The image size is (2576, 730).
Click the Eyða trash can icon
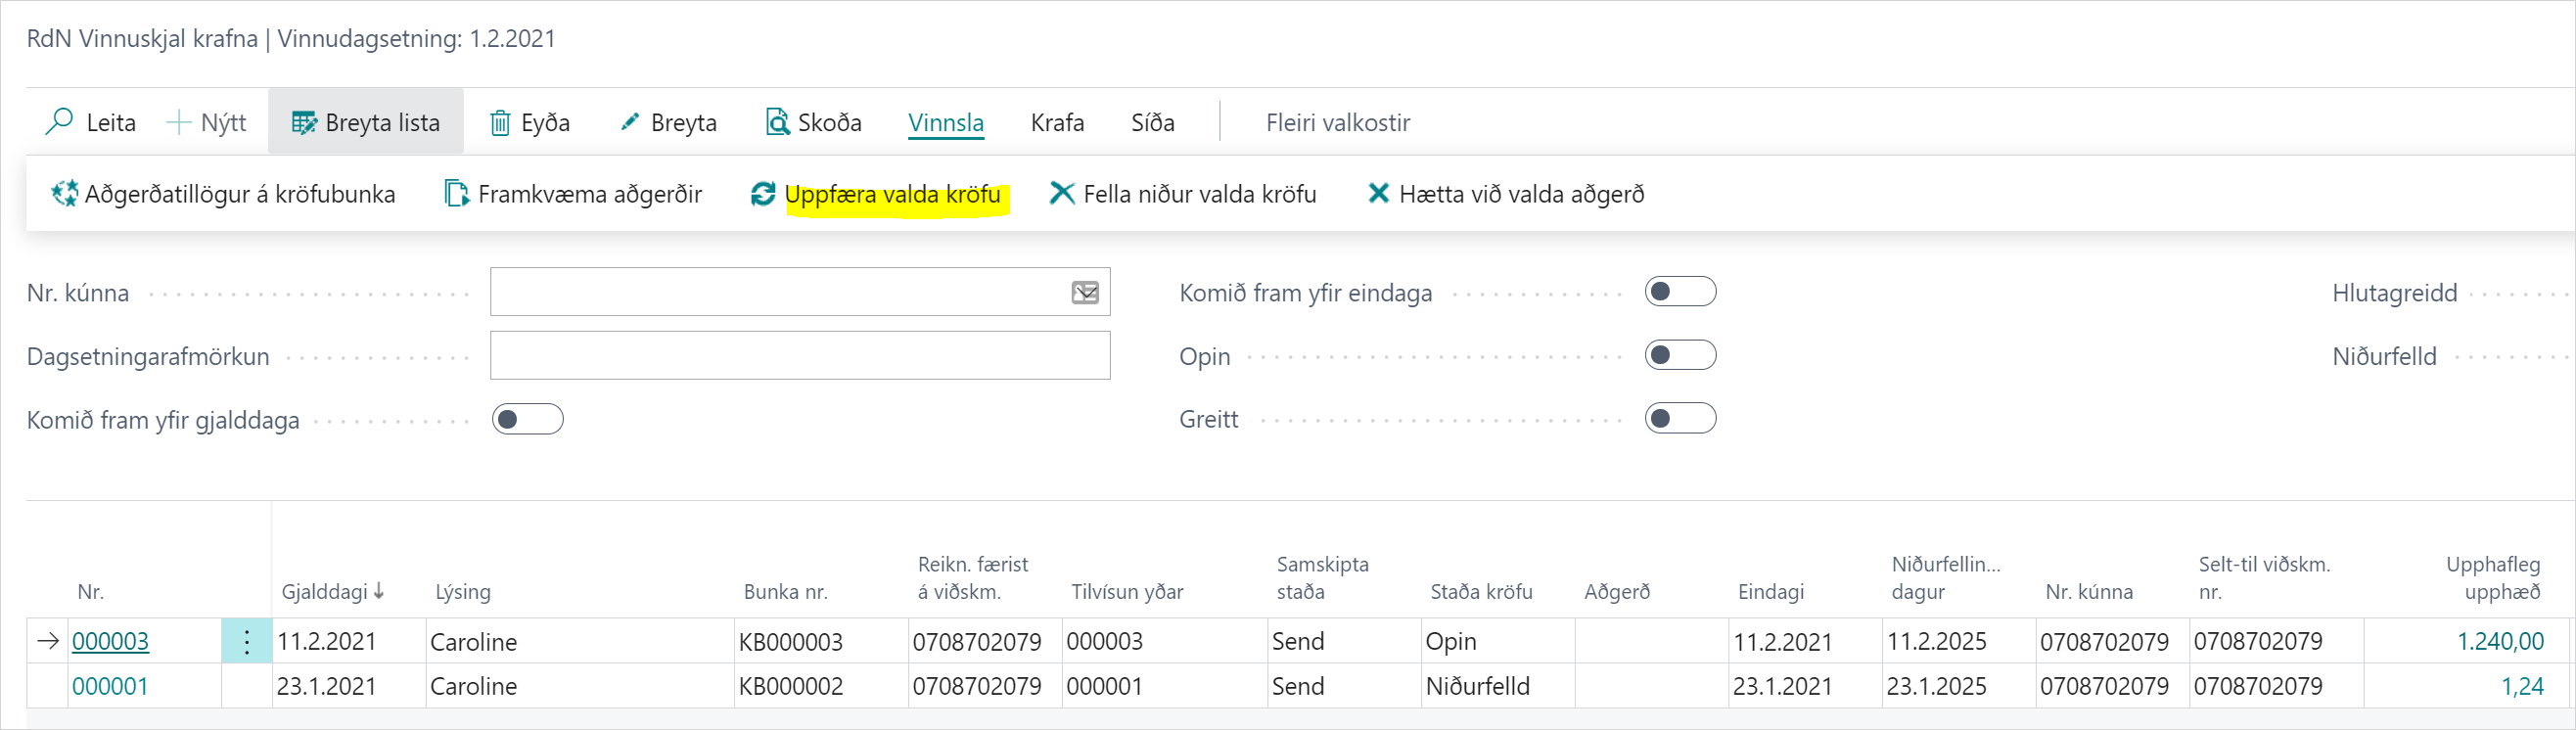[x=500, y=122]
